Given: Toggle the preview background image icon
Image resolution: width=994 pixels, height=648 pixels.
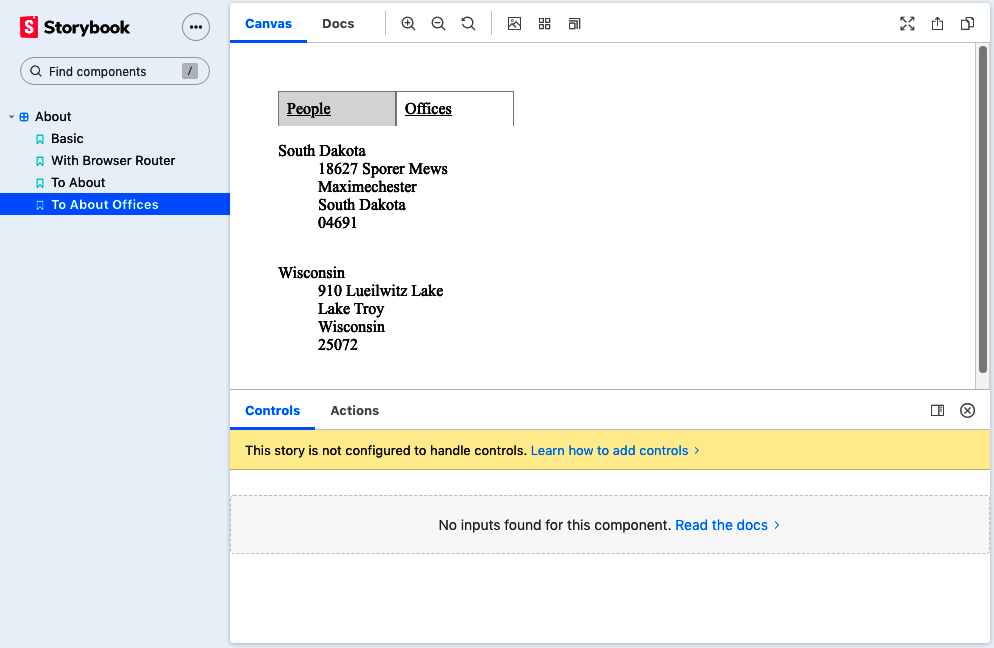Looking at the screenshot, I should coord(514,24).
